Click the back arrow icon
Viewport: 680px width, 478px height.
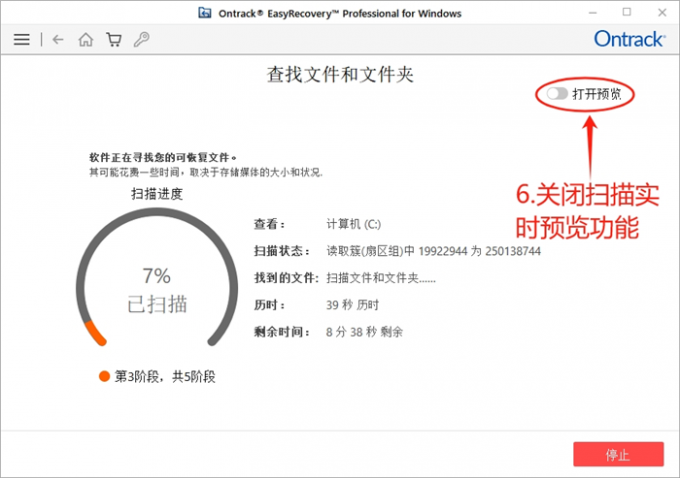click(58, 40)
